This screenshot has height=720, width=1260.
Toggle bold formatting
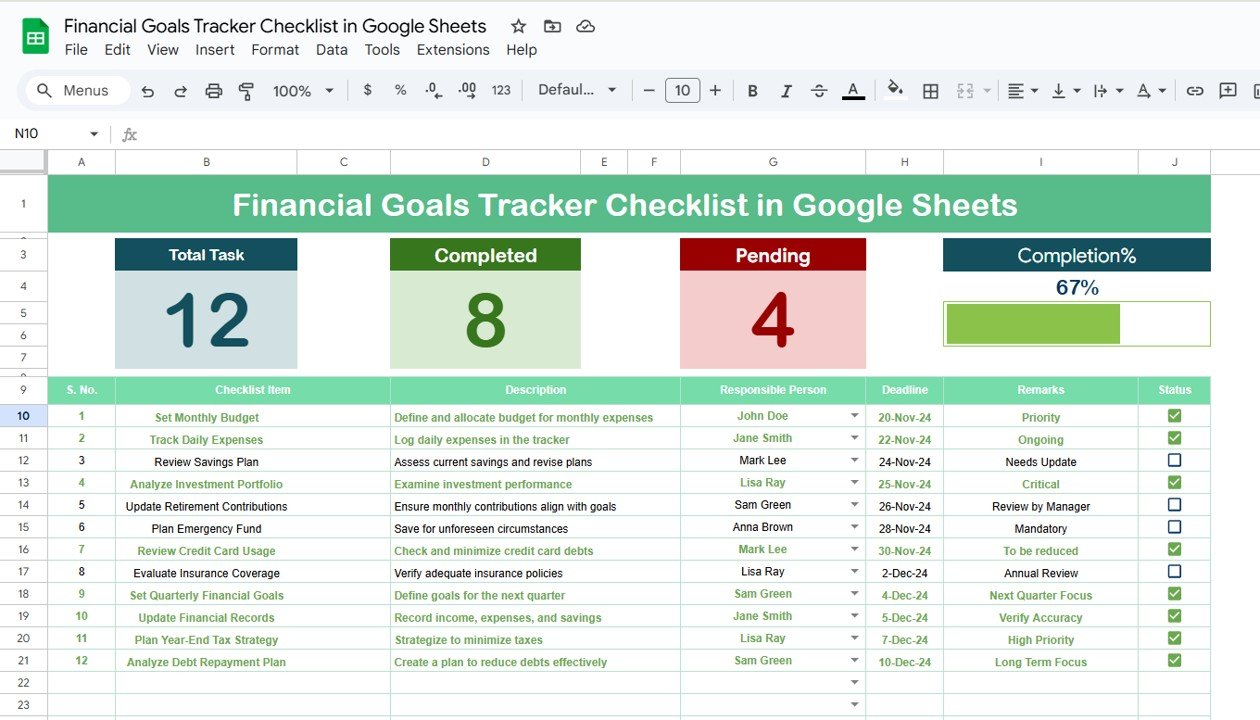(x=753, y=91)
